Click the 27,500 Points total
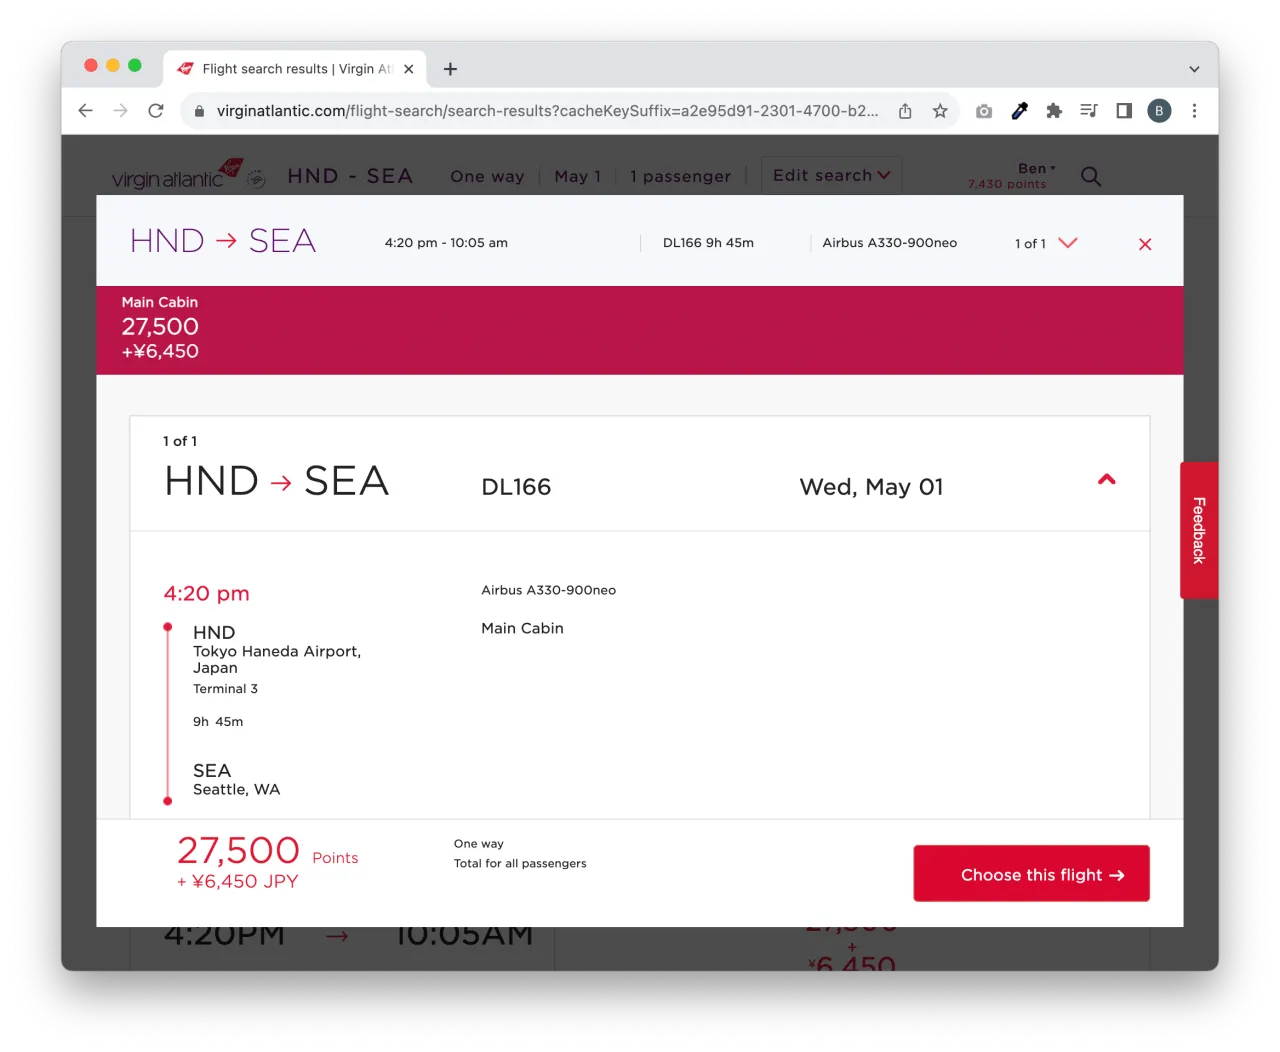This screenshot has width=1280, height=1052. tap(267, 851)
